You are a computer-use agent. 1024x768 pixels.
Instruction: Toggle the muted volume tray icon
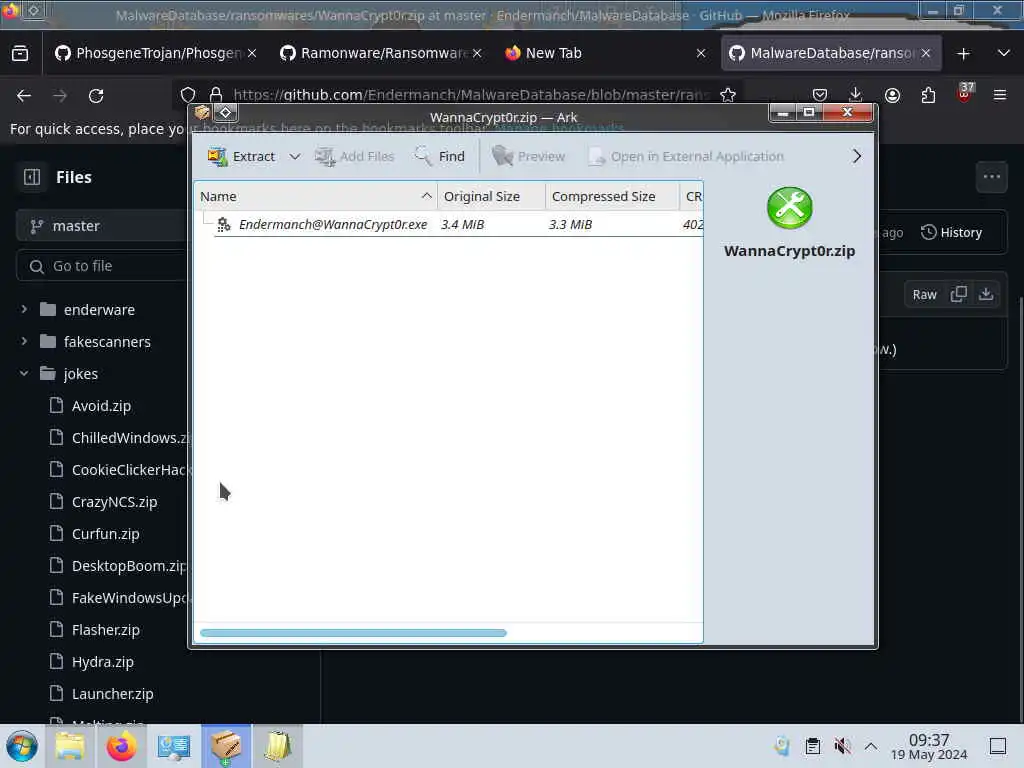842,746
